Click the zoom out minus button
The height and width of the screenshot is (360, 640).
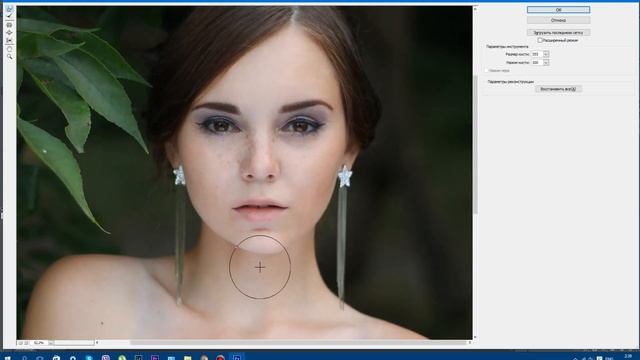pos(20,343)
